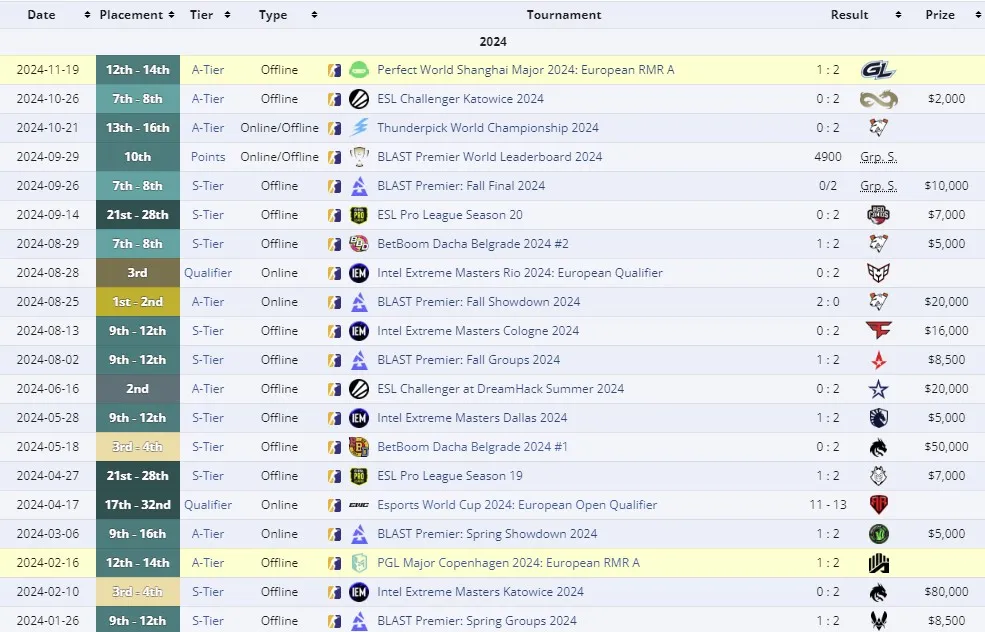Open BLAST Premier: Spring Showdown 2024 link
The image size is (985, 632).
pos(487,533)
